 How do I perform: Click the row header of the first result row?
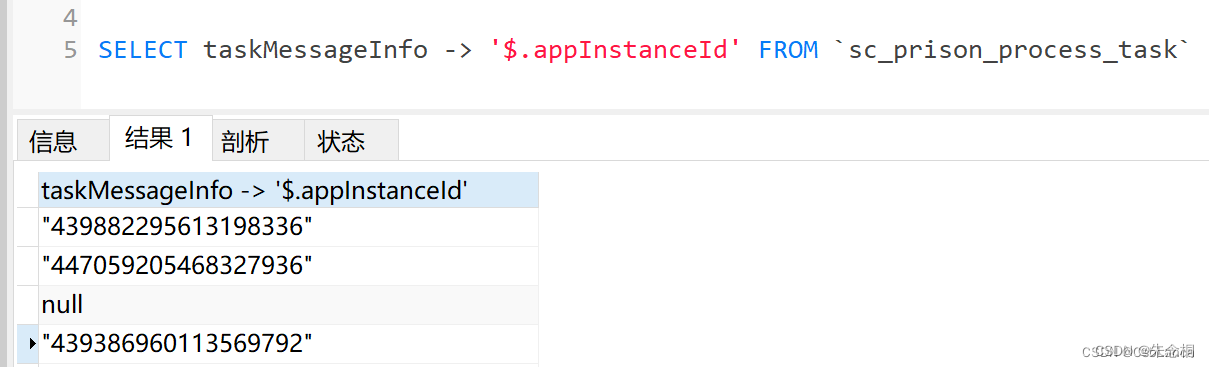[x=28, y=227]
